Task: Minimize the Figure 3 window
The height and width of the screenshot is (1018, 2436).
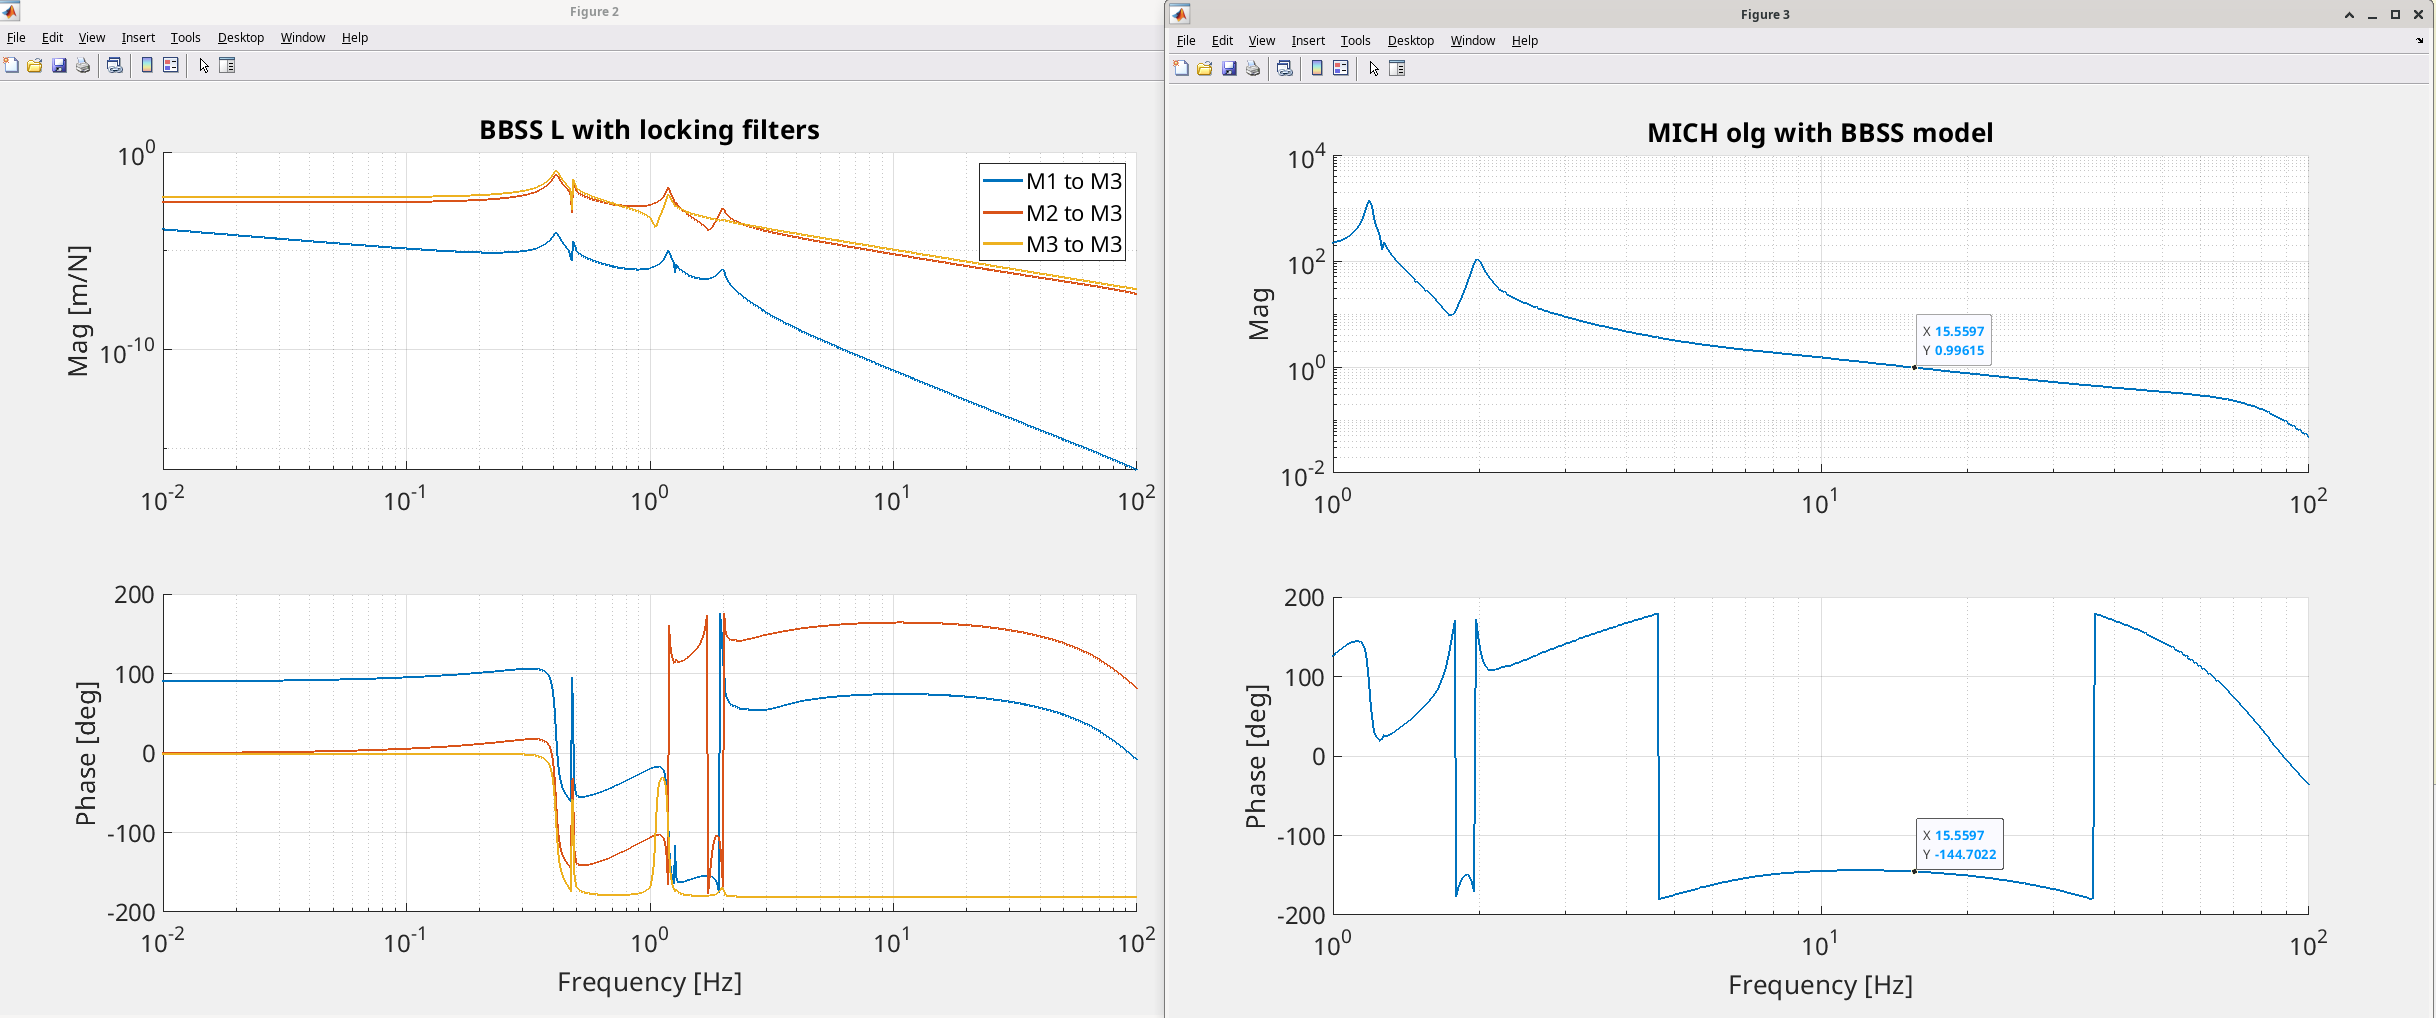Action: pyautogui.click(x=2372, y=15)
